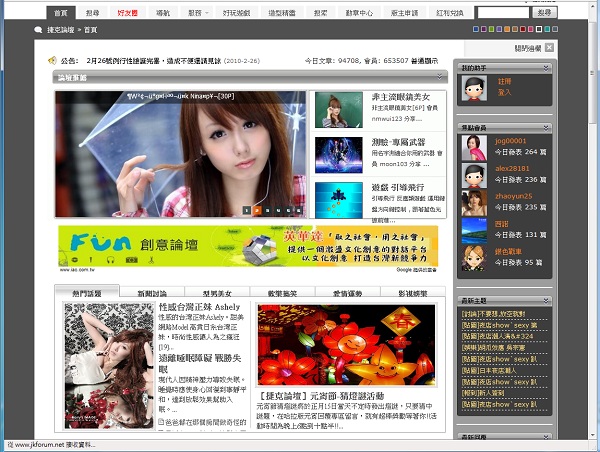Collapse the 我的助手 sidebar panel
Viewport: 600px width, 452px height.
[546, 68]
